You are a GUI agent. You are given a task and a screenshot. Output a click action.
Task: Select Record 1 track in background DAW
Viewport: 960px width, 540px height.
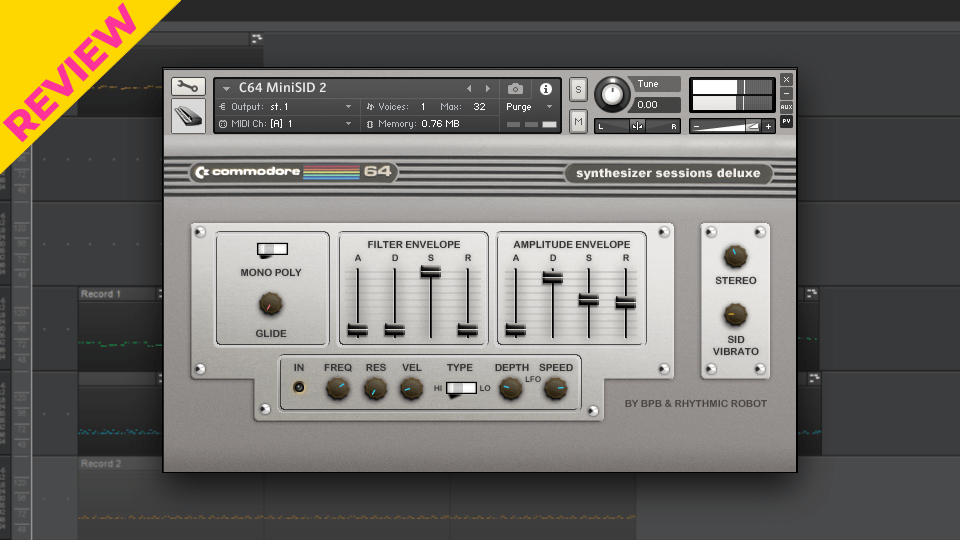101,294
